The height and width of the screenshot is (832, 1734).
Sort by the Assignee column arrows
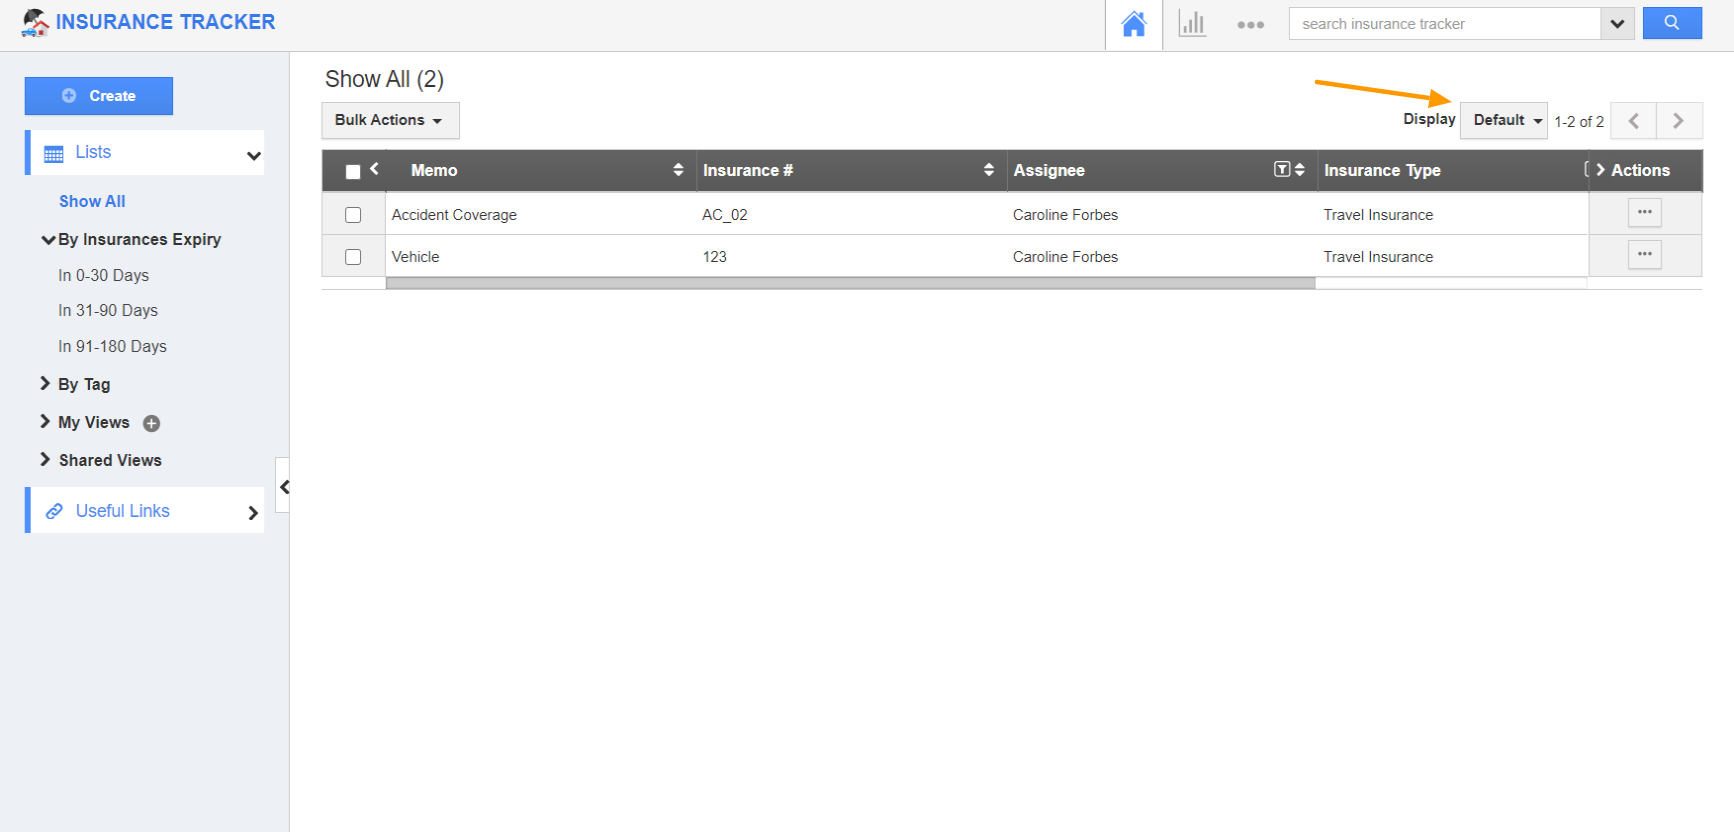[x=1300, y=170]
